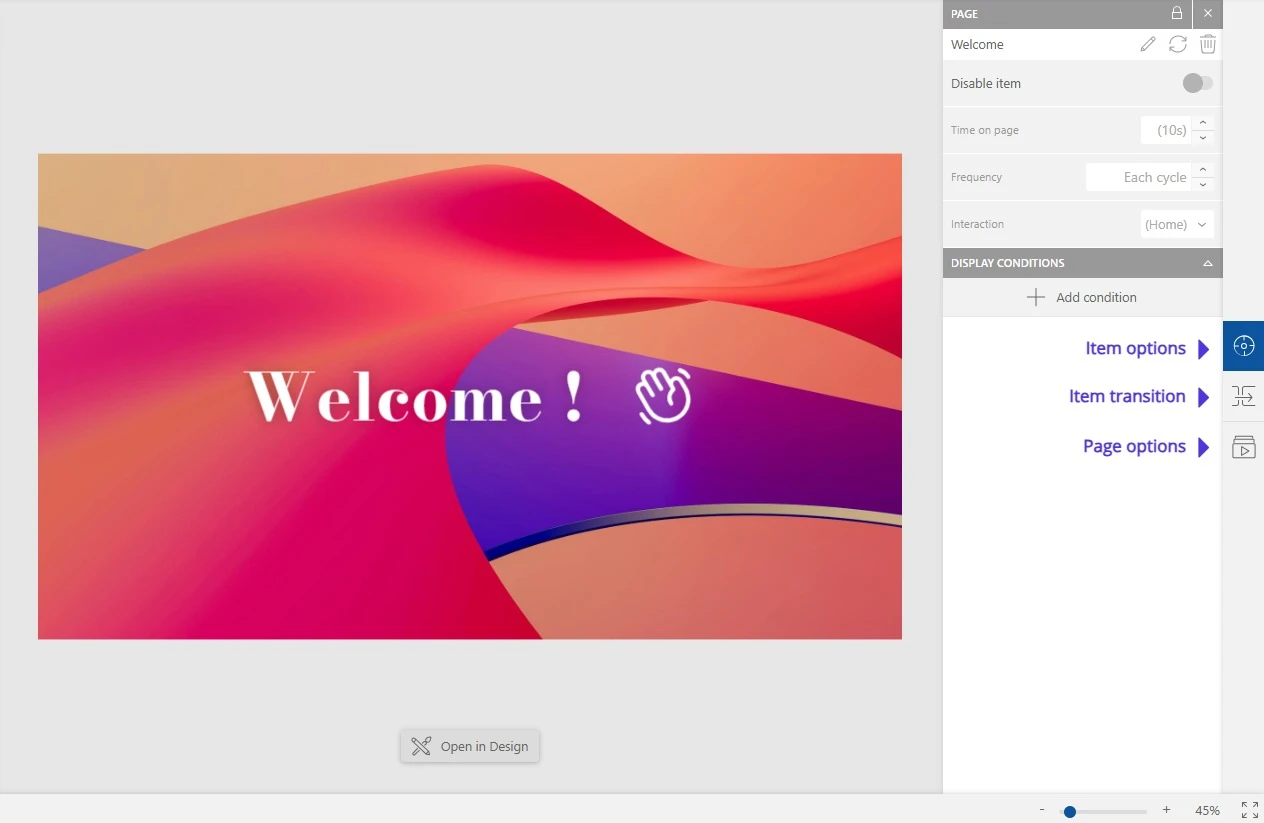Open the flow/shuffle panel icon in sidebar
Image resolution: width=1264 pixels, height=823 pixels.
click(x=1243, y=396)
